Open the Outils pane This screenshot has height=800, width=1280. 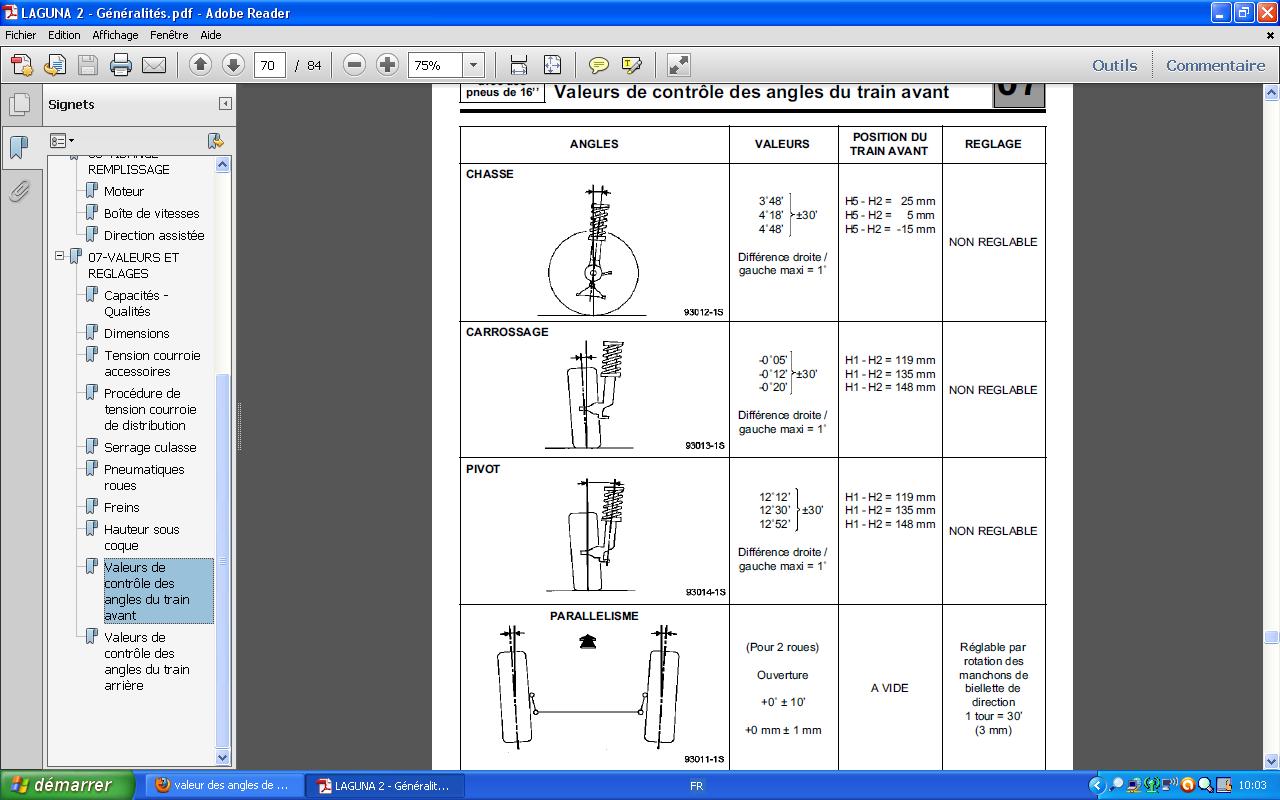tap(1114, 65)
